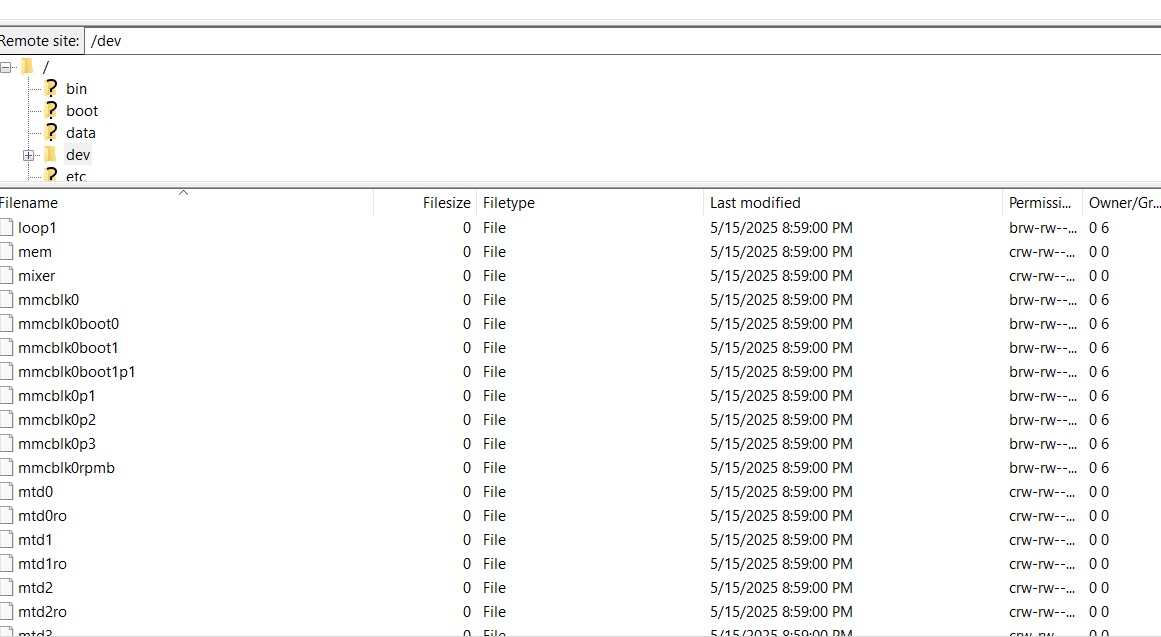Click the boot folder unknown icon
This screenshot has width=1161, height=637.
coord(50,111)
